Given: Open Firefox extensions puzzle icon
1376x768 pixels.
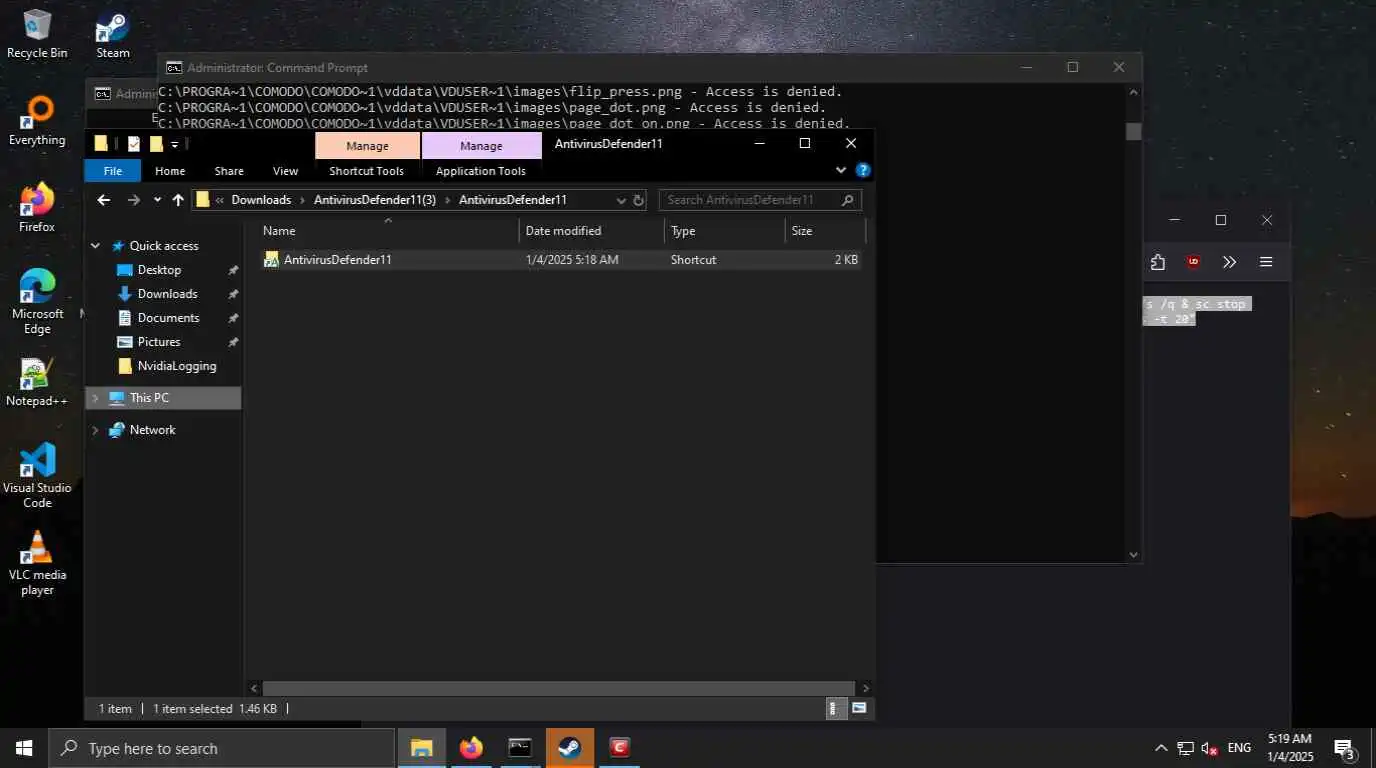Looking at the screenshot, I should point(1157,262).
